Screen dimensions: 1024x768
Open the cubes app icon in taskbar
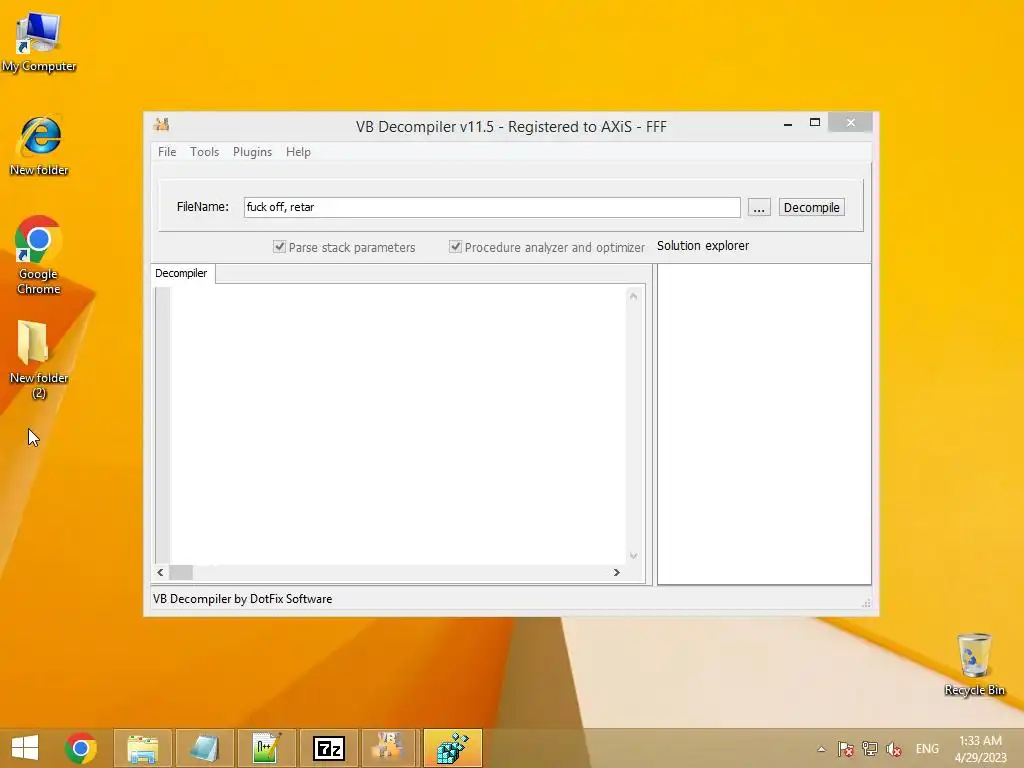(453, 748)
